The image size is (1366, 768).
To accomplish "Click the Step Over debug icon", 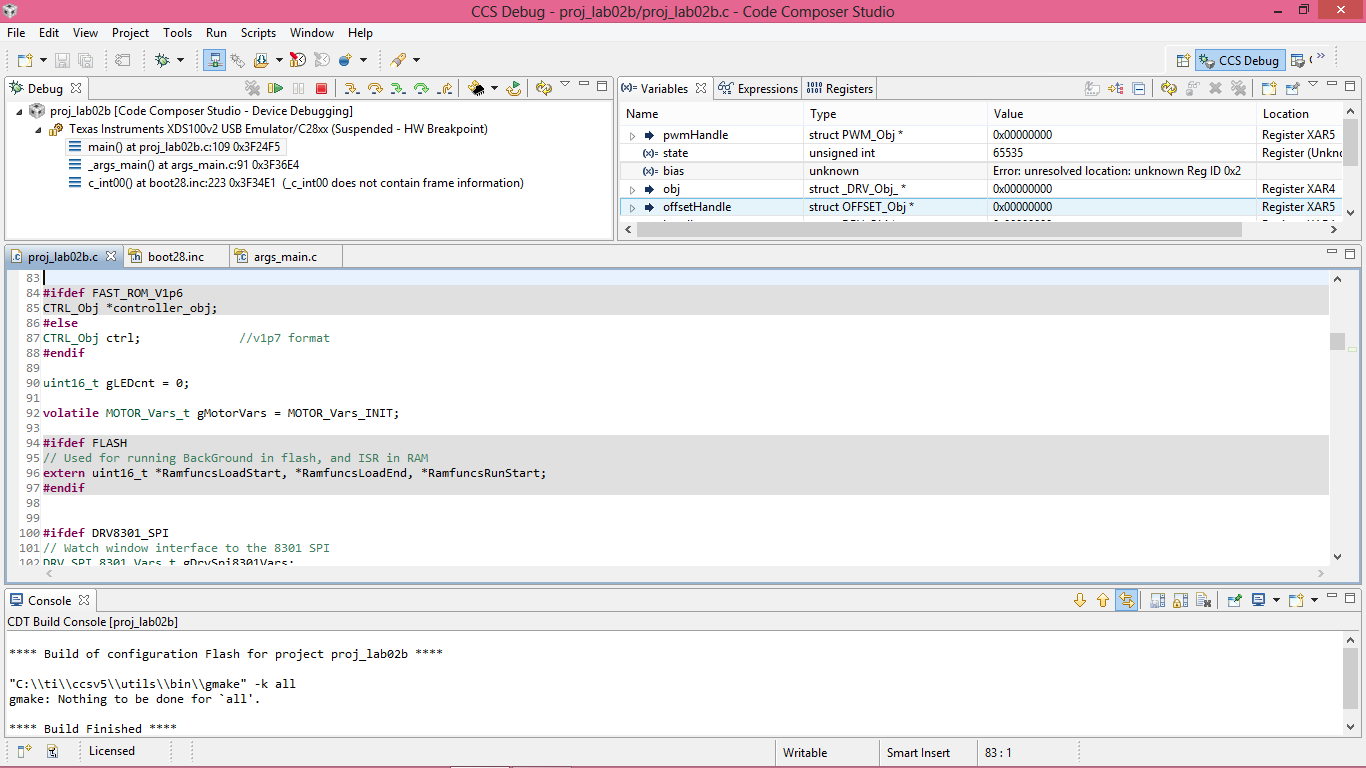I will click(375, 88).
